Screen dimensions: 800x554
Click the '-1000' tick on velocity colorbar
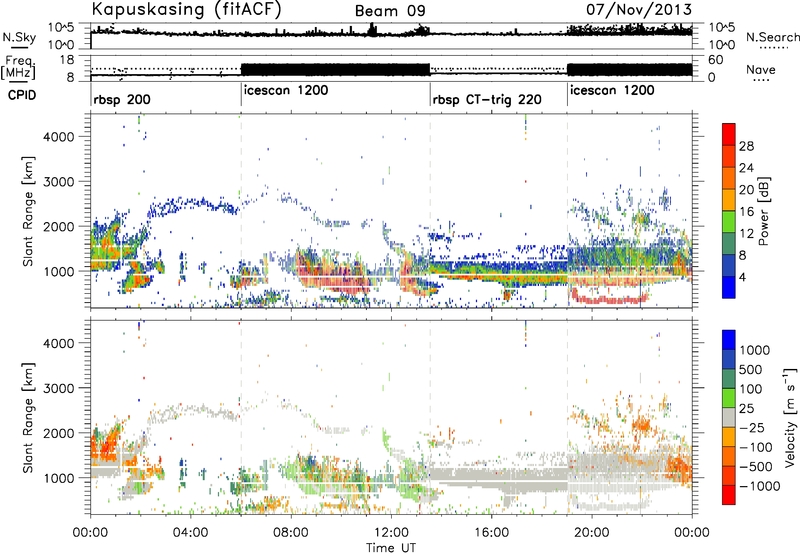click(x=760, y=486)
